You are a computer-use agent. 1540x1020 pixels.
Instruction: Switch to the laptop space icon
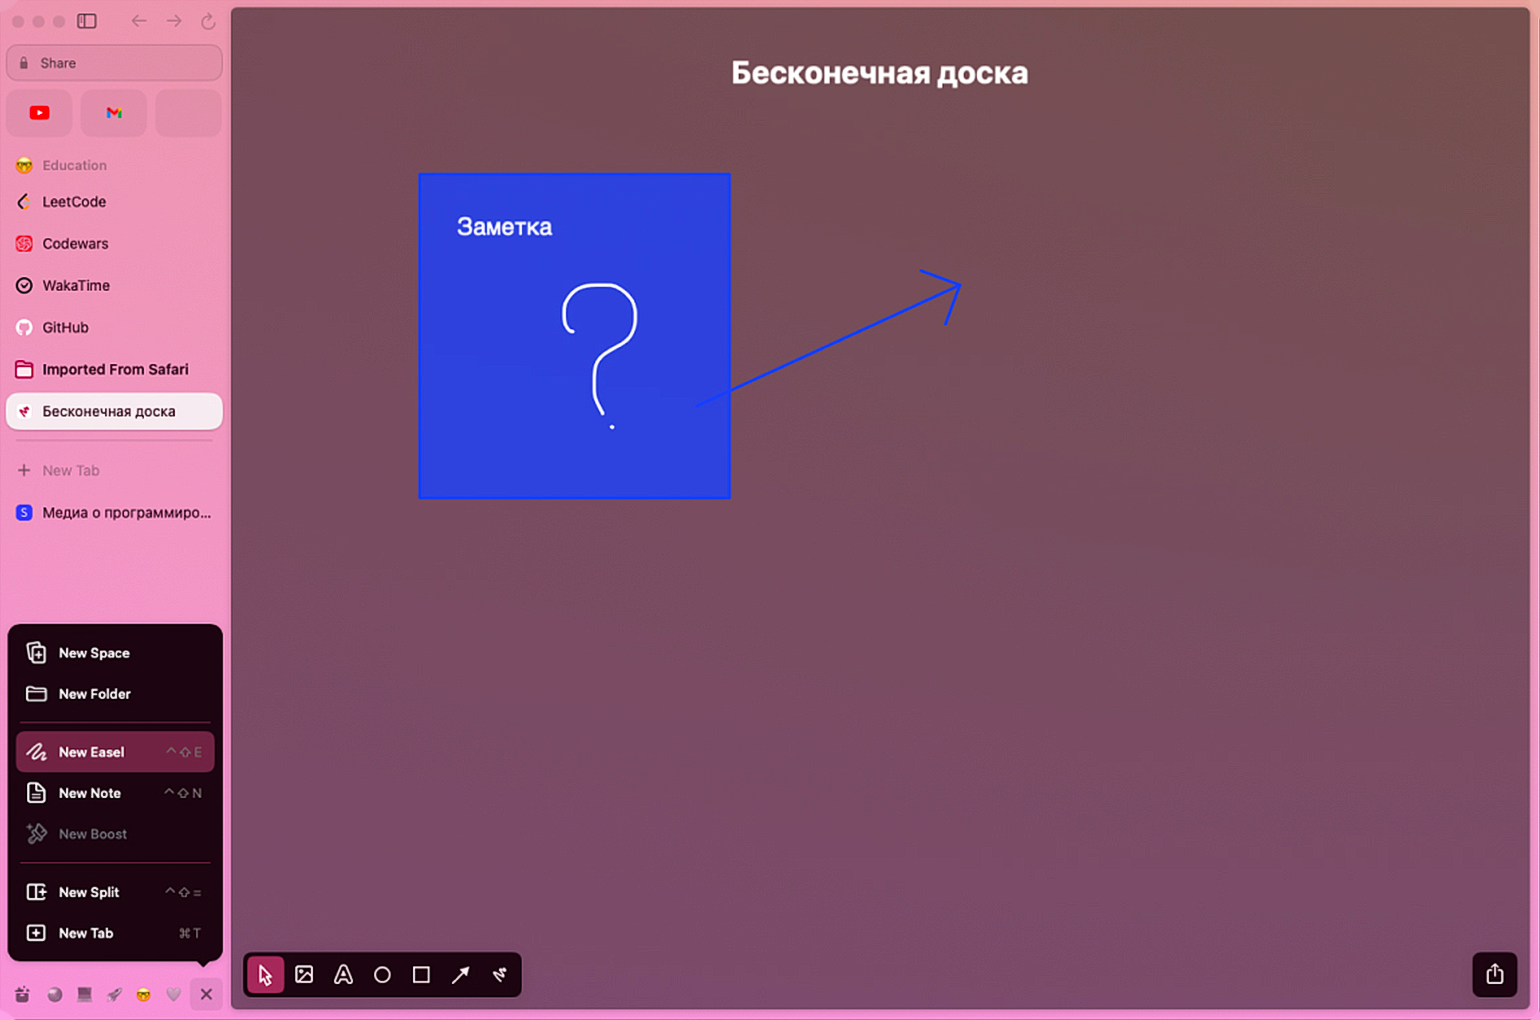point(85,994)
